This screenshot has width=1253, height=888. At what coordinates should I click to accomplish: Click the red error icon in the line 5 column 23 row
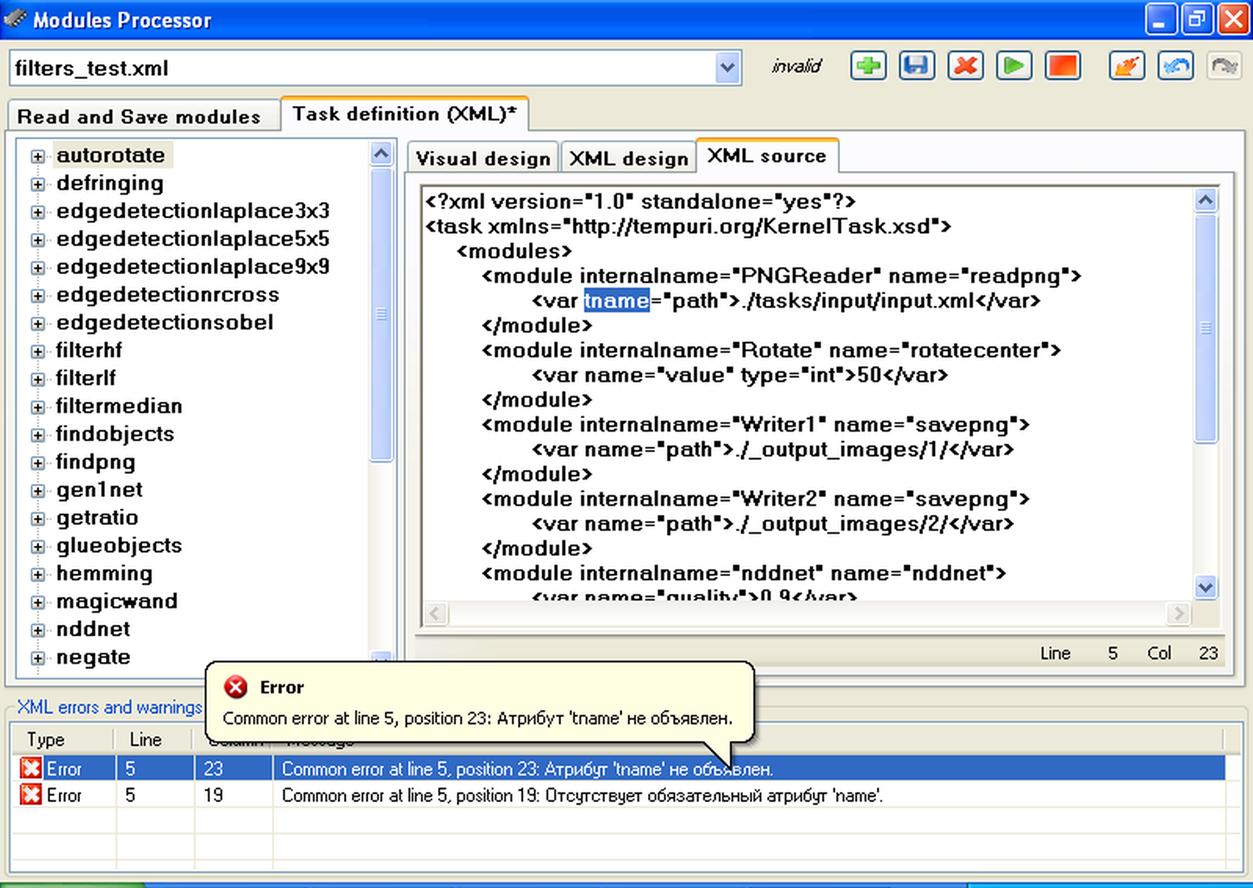[32, 769]
